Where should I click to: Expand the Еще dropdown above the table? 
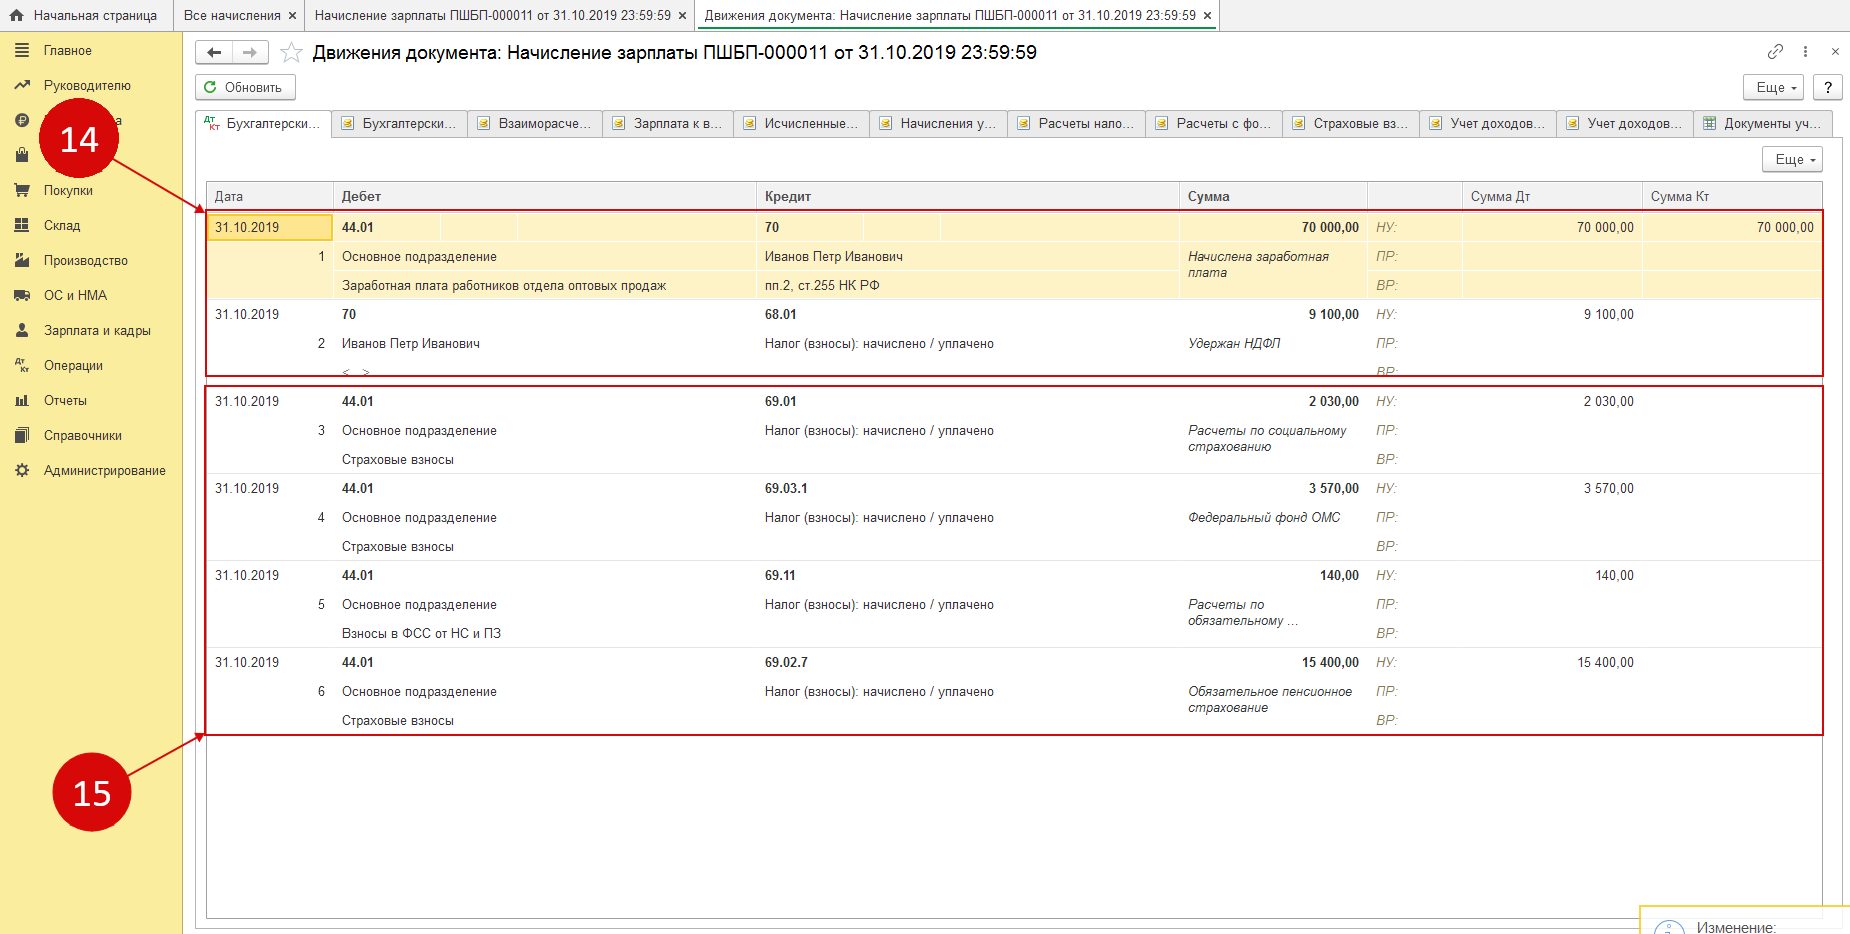1792,159
